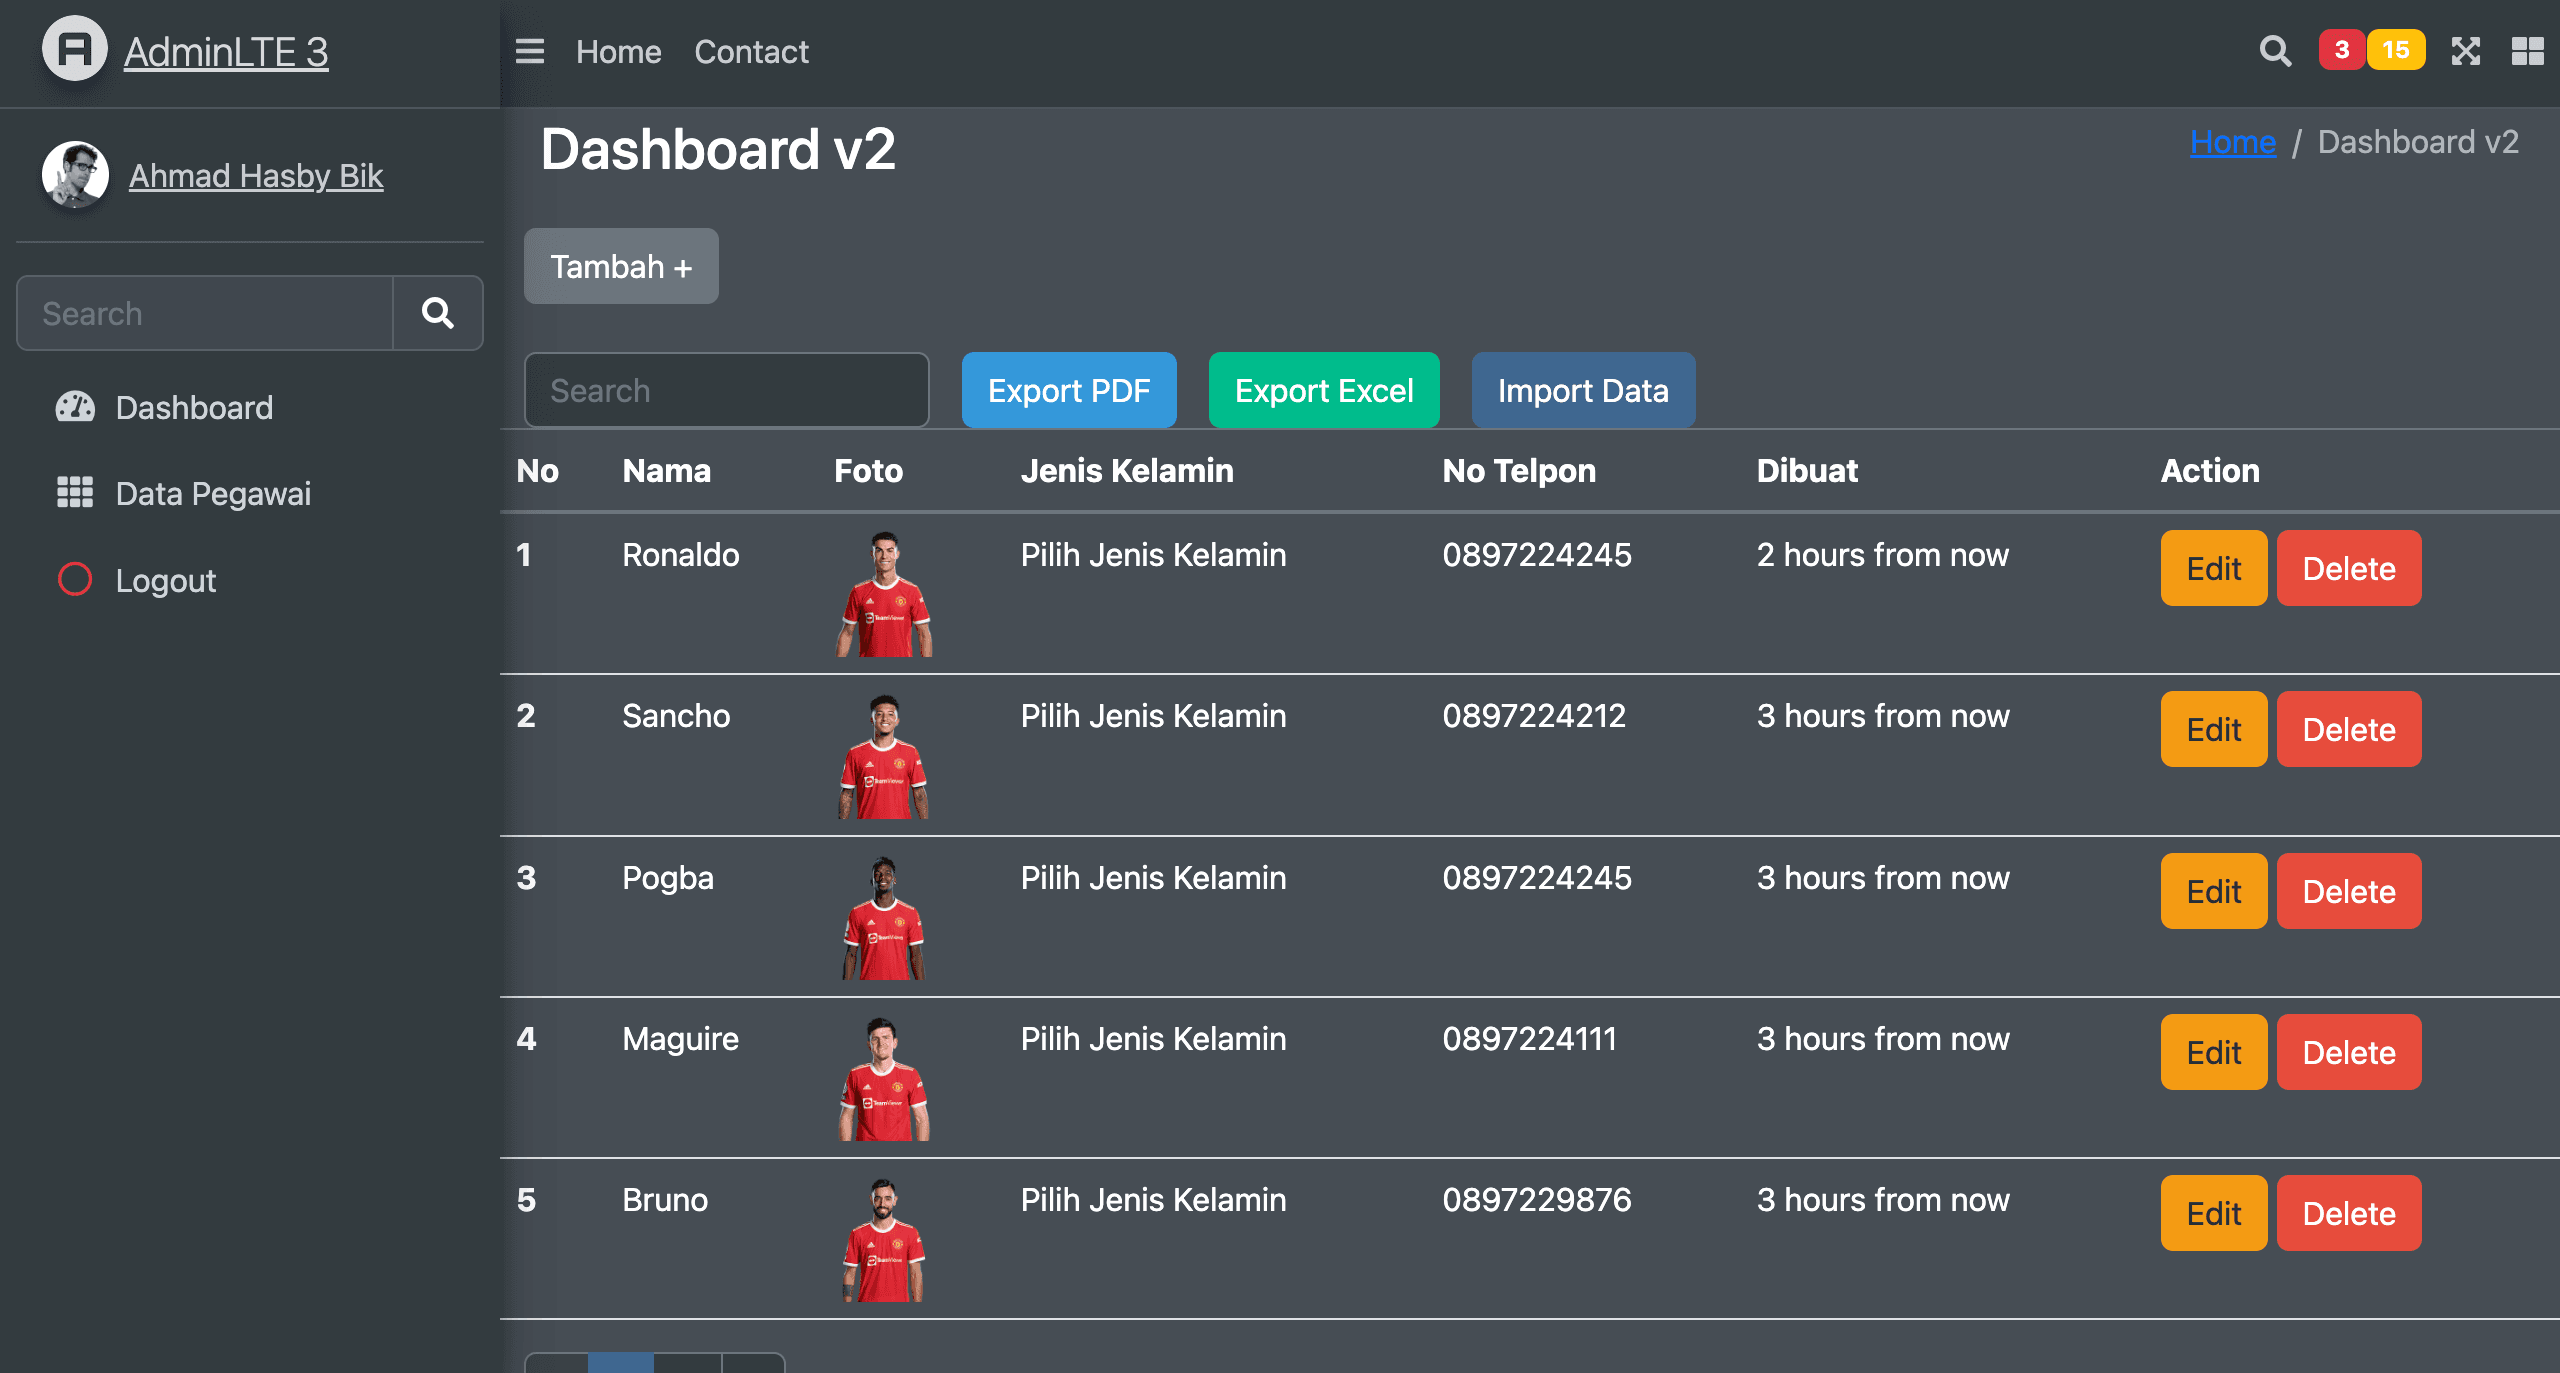Viewport: 2560px width, 1373px height.
Task: Focus the table Search field
Action: [727, 390]
